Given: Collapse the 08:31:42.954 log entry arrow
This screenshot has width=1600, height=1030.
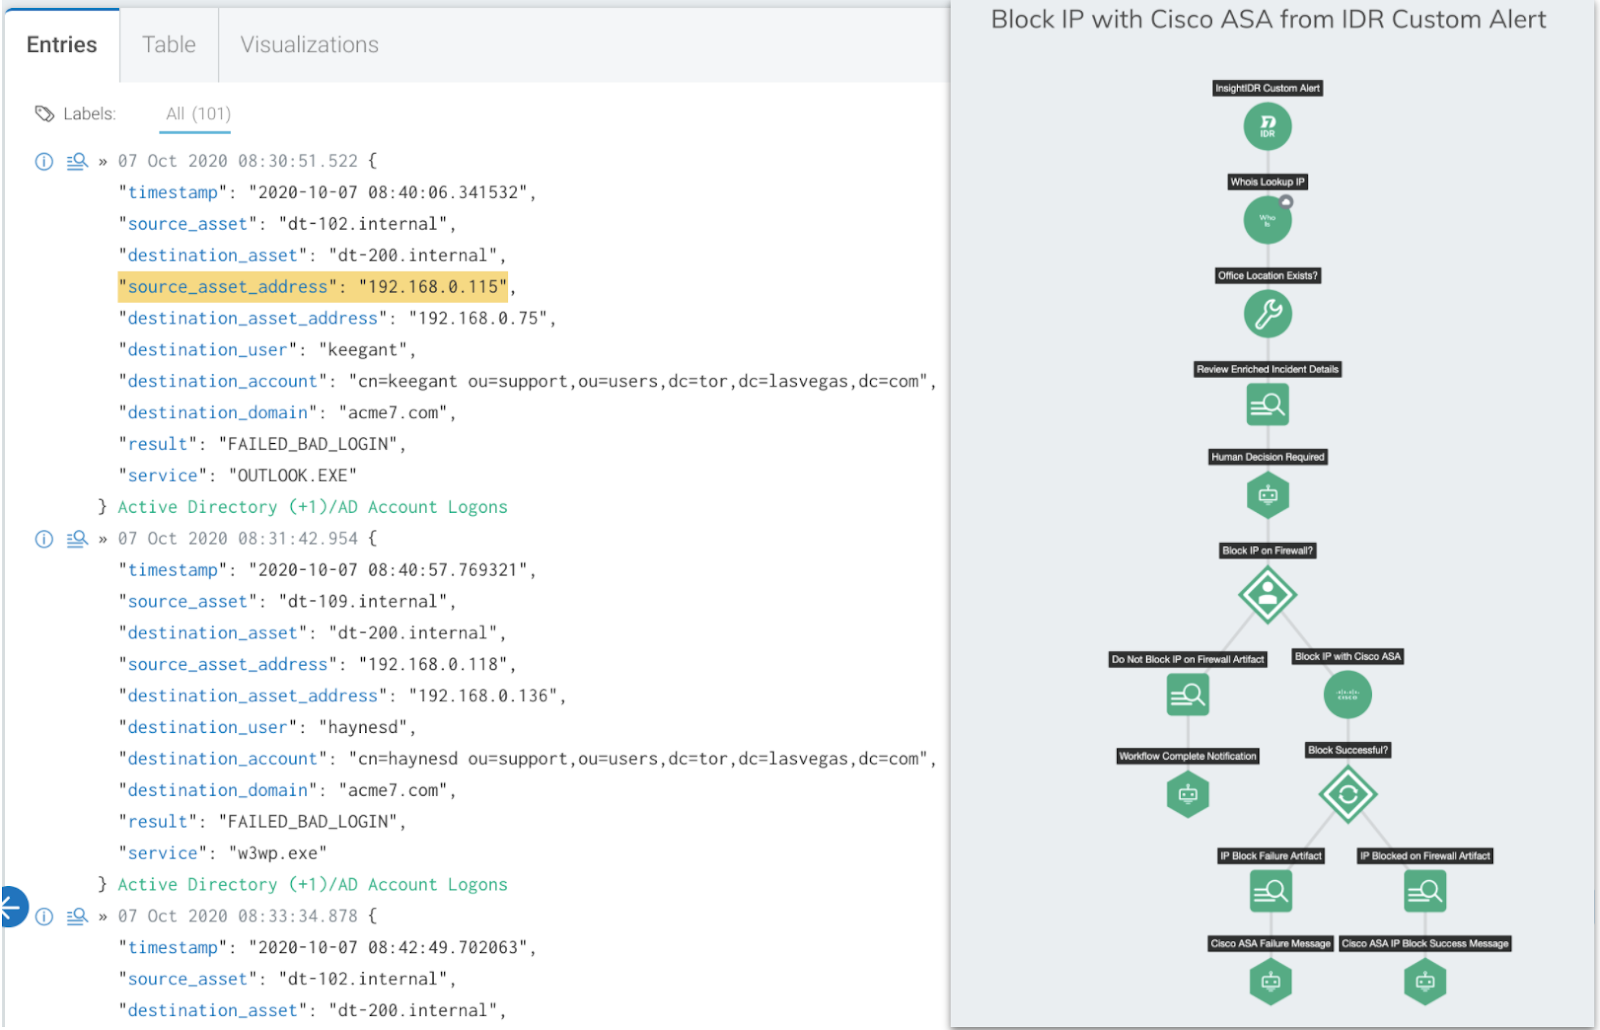Looking at the screenshot, I should pos(102,539).
